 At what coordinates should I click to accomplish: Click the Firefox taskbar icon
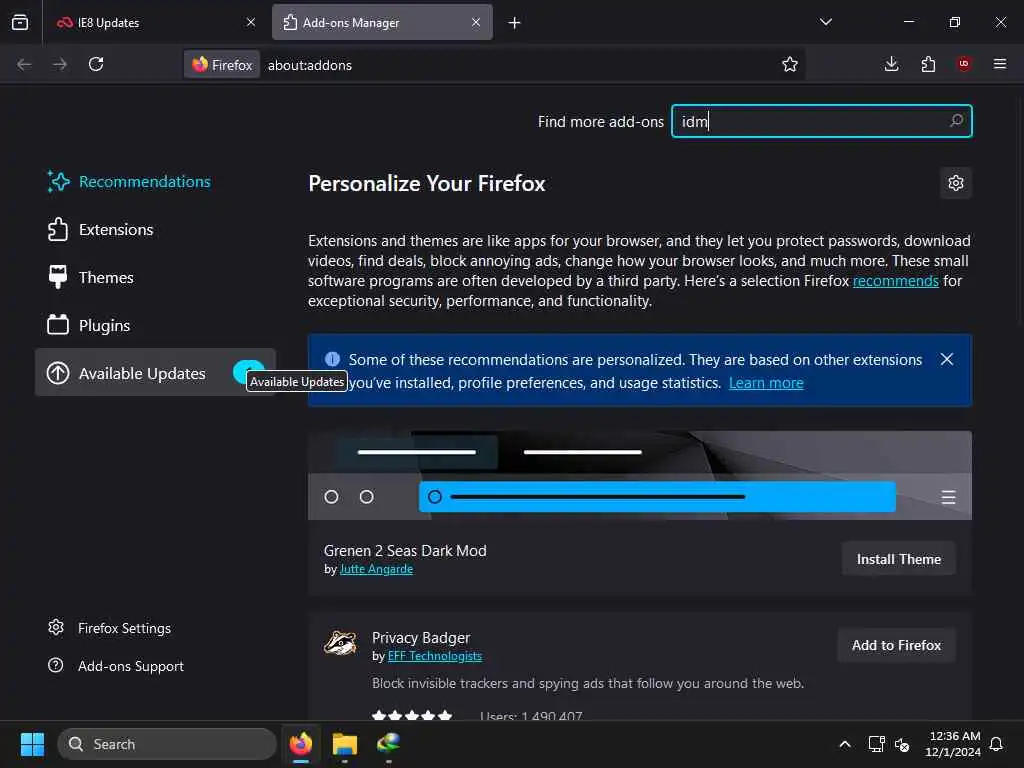301,744
